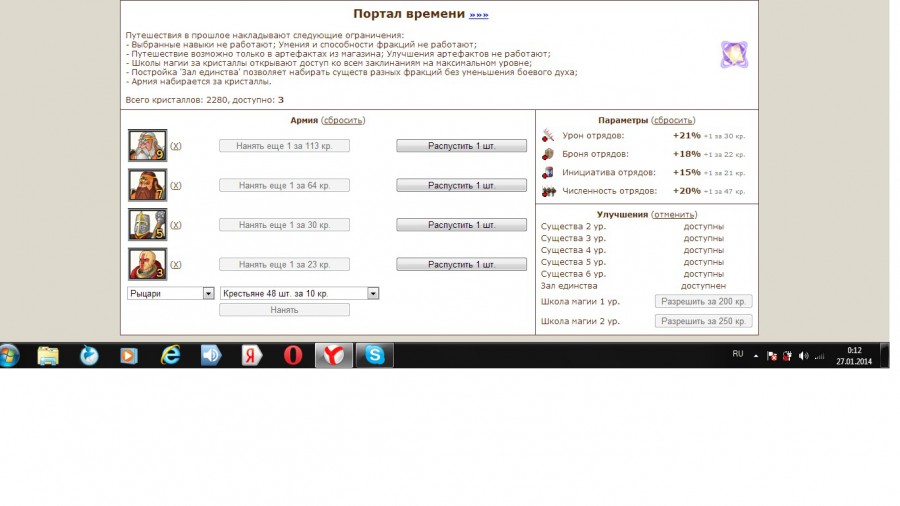The height and width of the screenshot is (506, 900).
Task: Click the red-bearded creature portrait with 7
Action: (147, 185)
